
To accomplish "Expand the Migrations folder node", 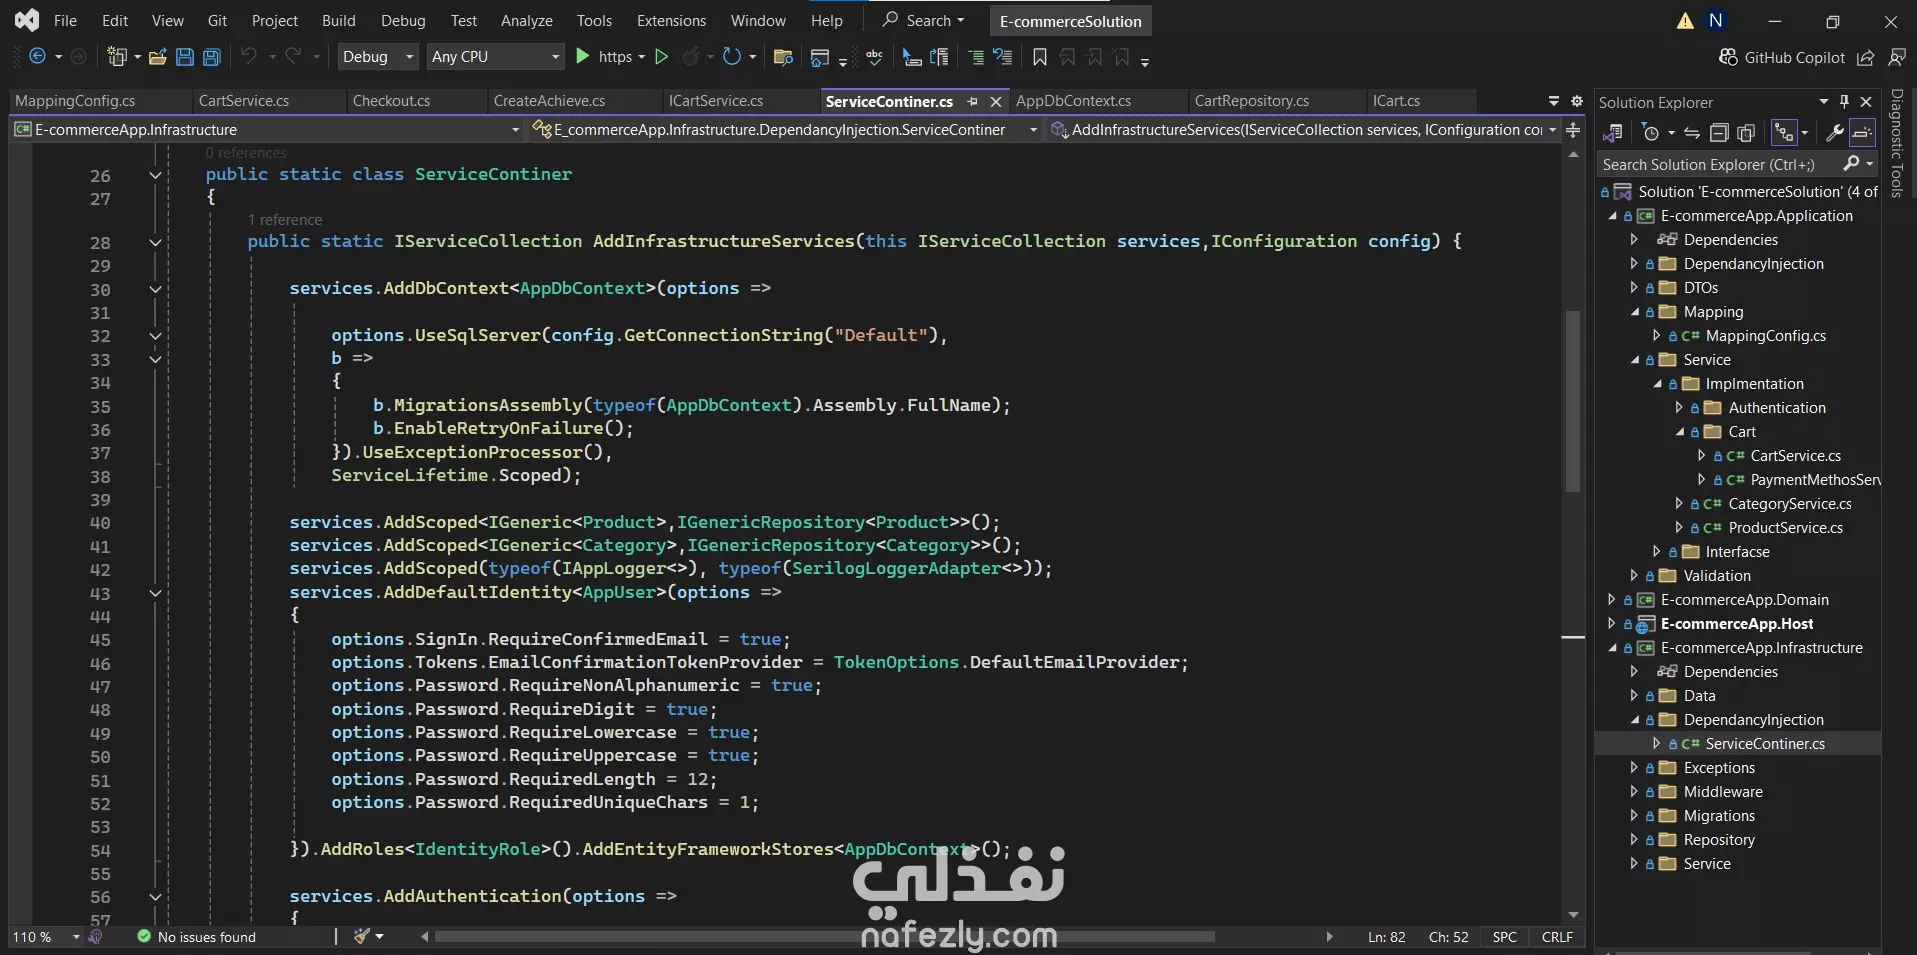I will pyautogui.click(x=1634, y=816).
